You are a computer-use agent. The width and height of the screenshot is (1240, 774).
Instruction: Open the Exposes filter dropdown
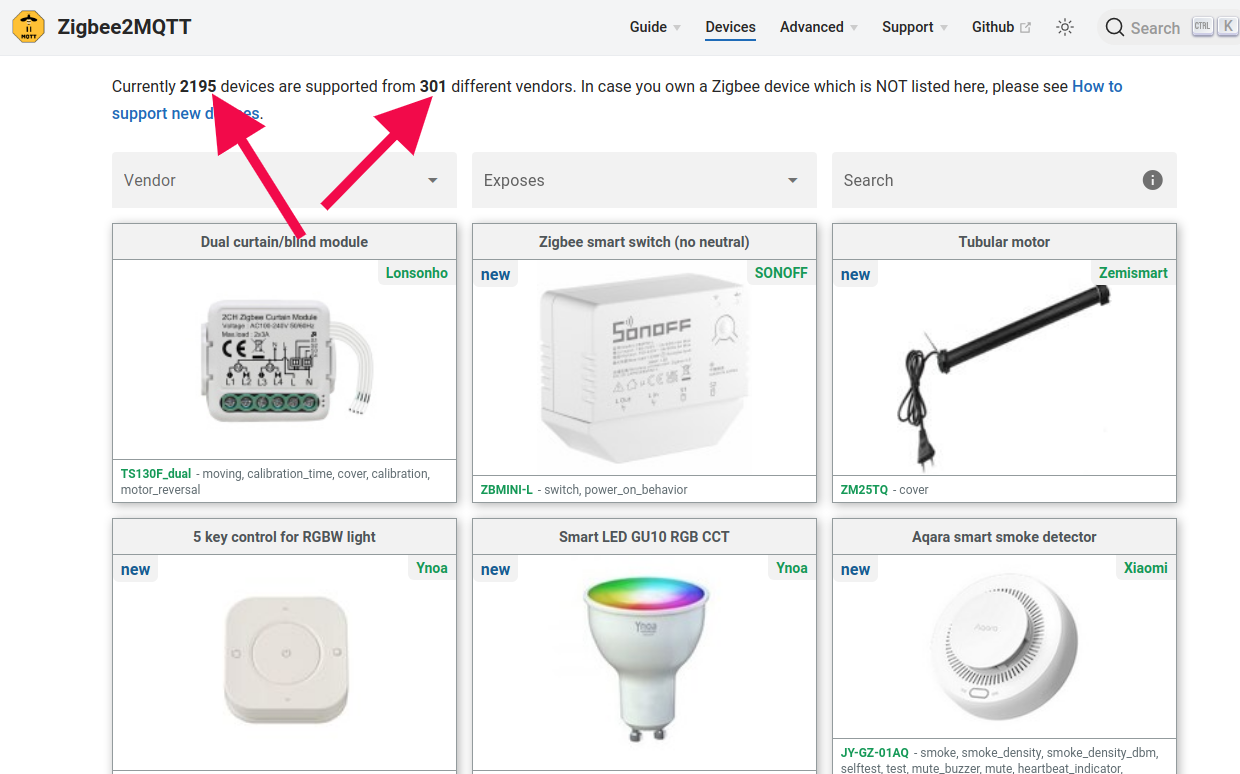point(644,180)
